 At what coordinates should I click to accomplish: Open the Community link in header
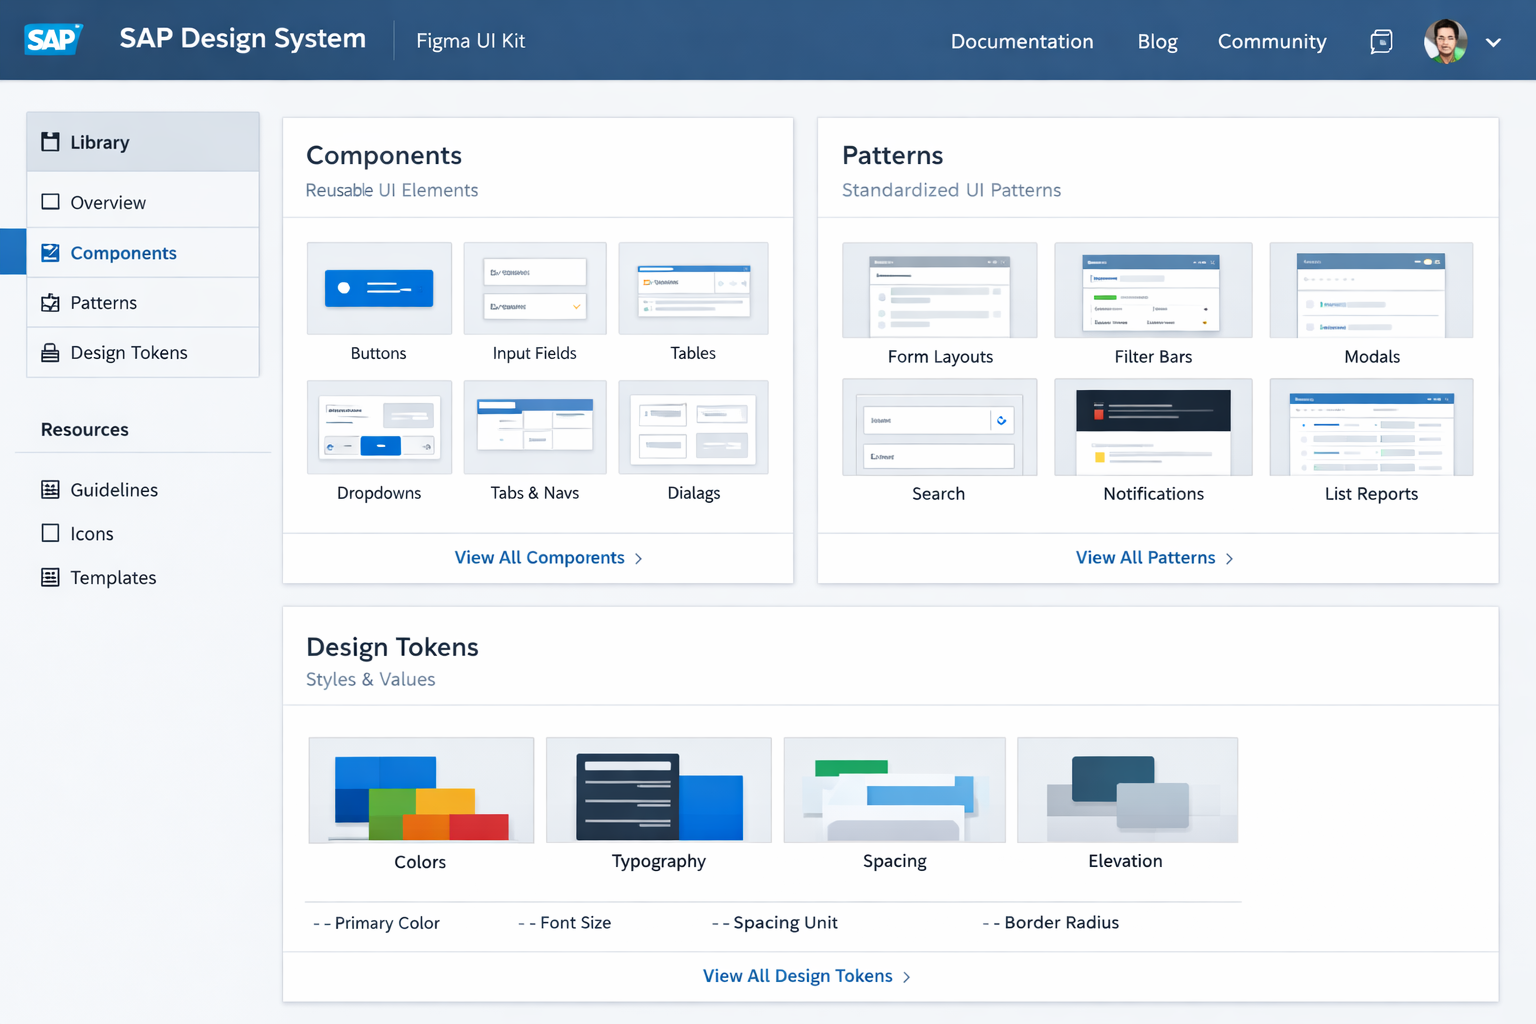pyautogui.click(x=1272, y=42)
